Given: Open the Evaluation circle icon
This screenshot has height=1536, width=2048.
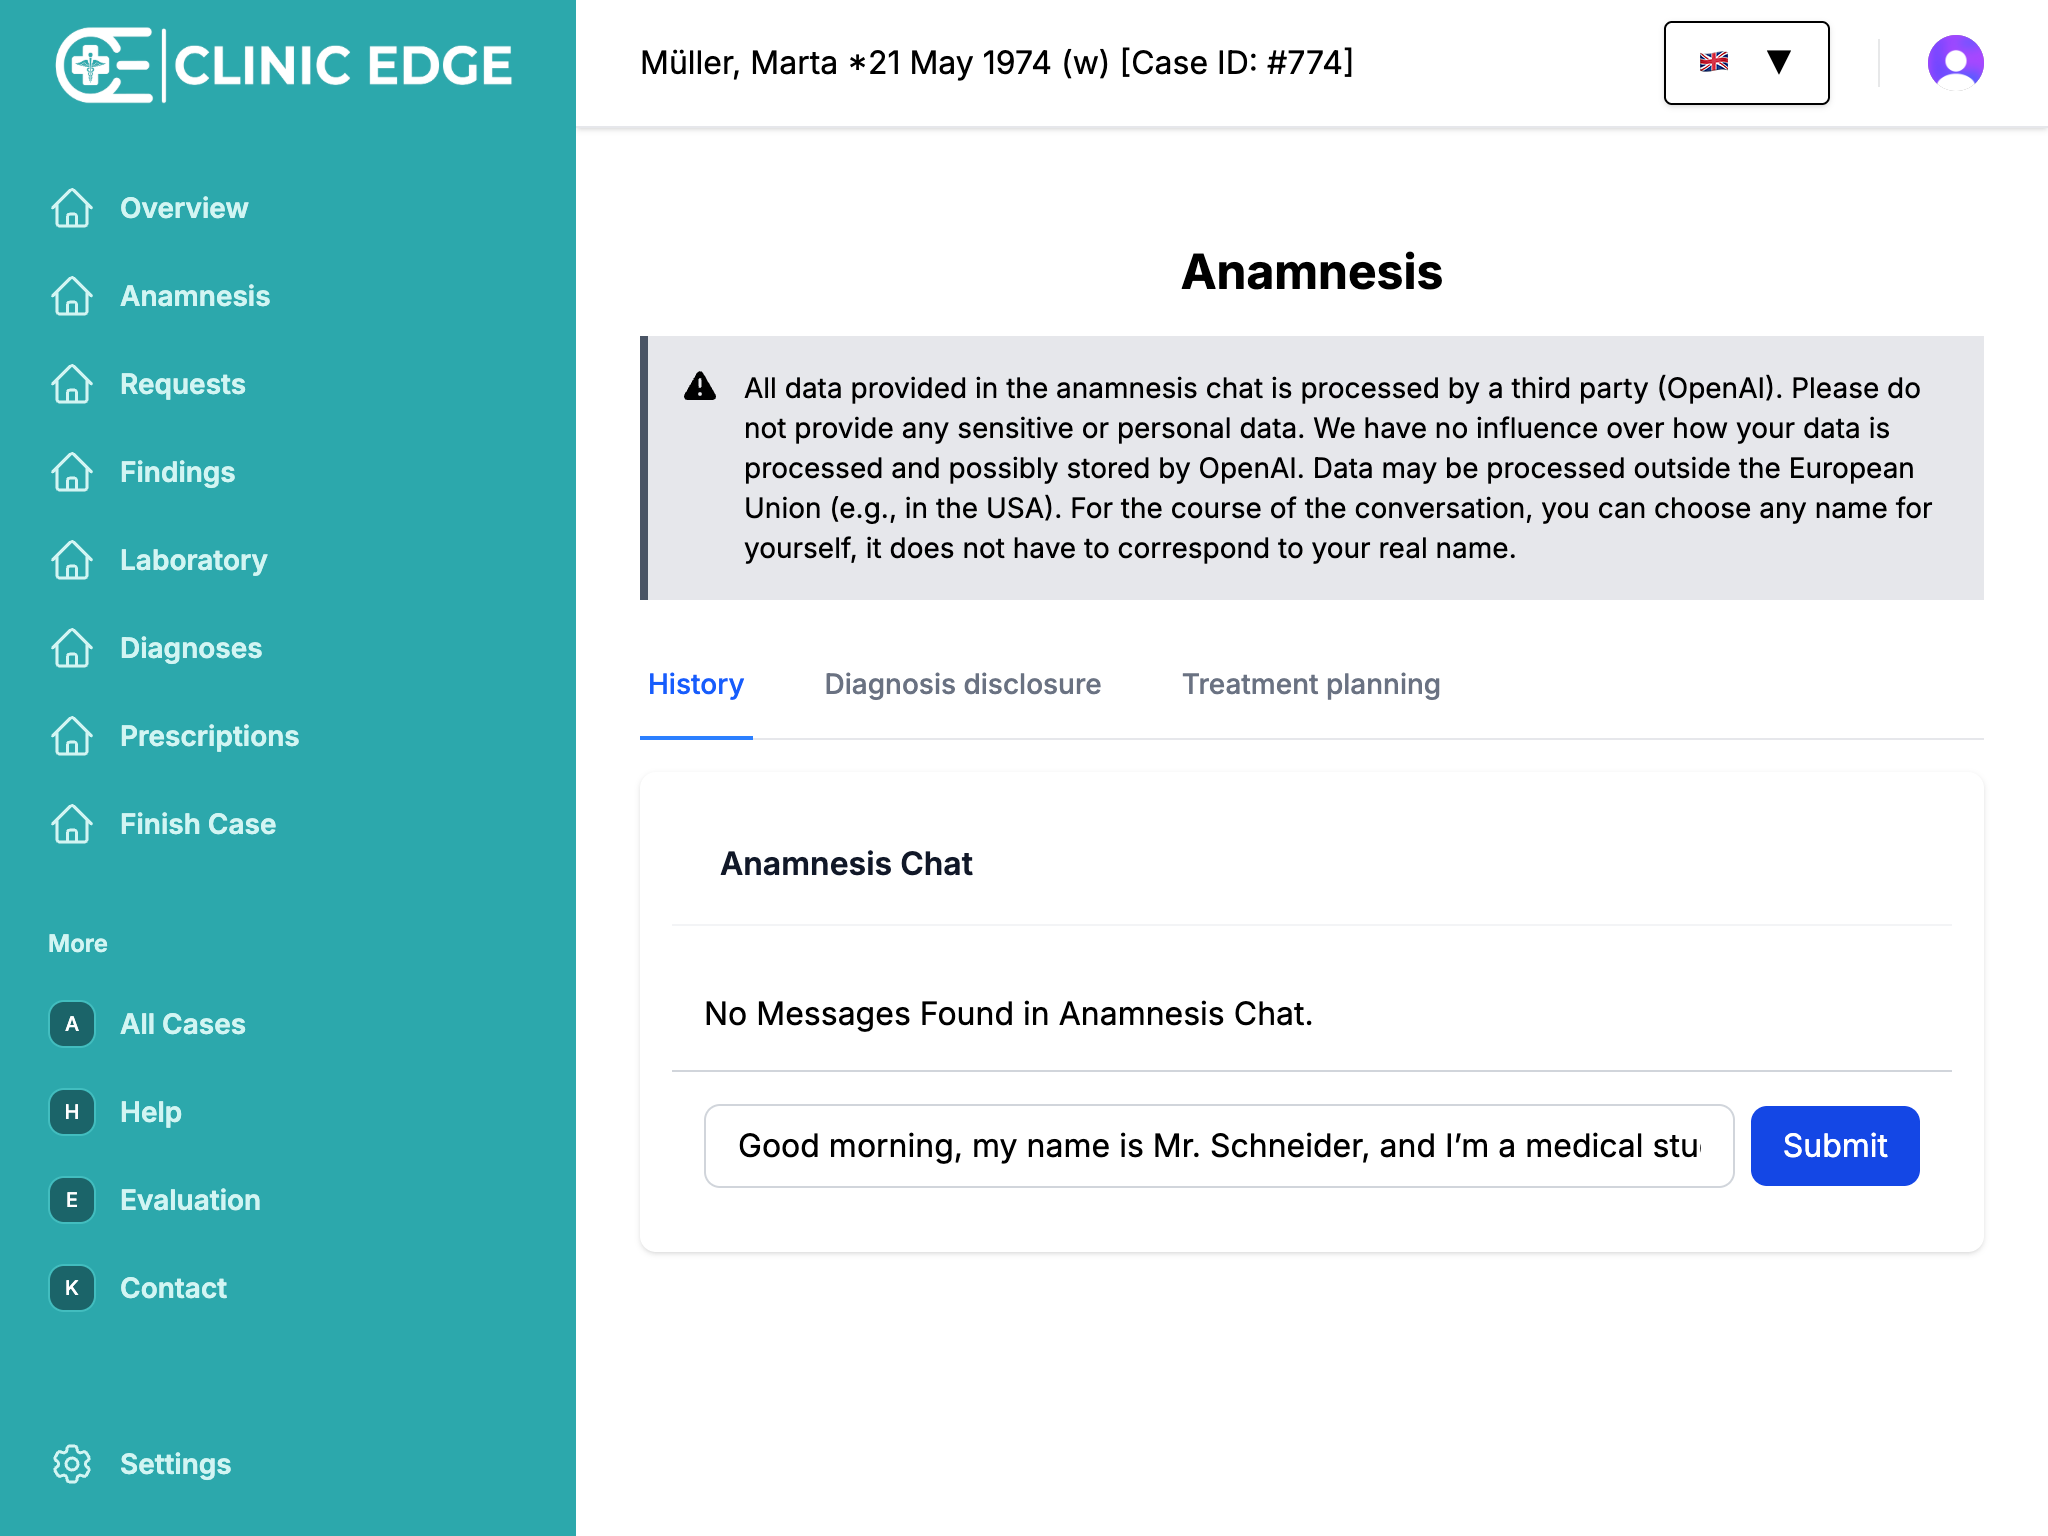Looking at the screenshot, I should (x=71, y=1200).
